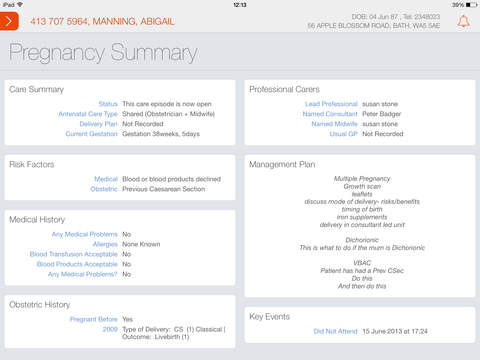Select the Lead Professional link
The width and height of the screenshot is (480, 360).
(x=331, y=104)
